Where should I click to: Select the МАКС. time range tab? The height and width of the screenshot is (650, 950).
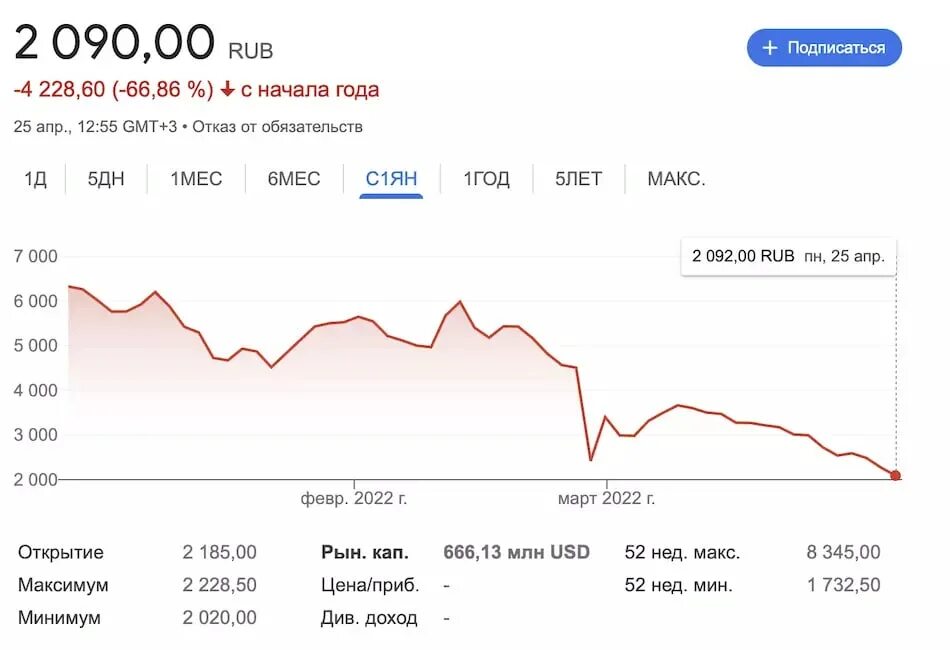[x=676, y=179]
